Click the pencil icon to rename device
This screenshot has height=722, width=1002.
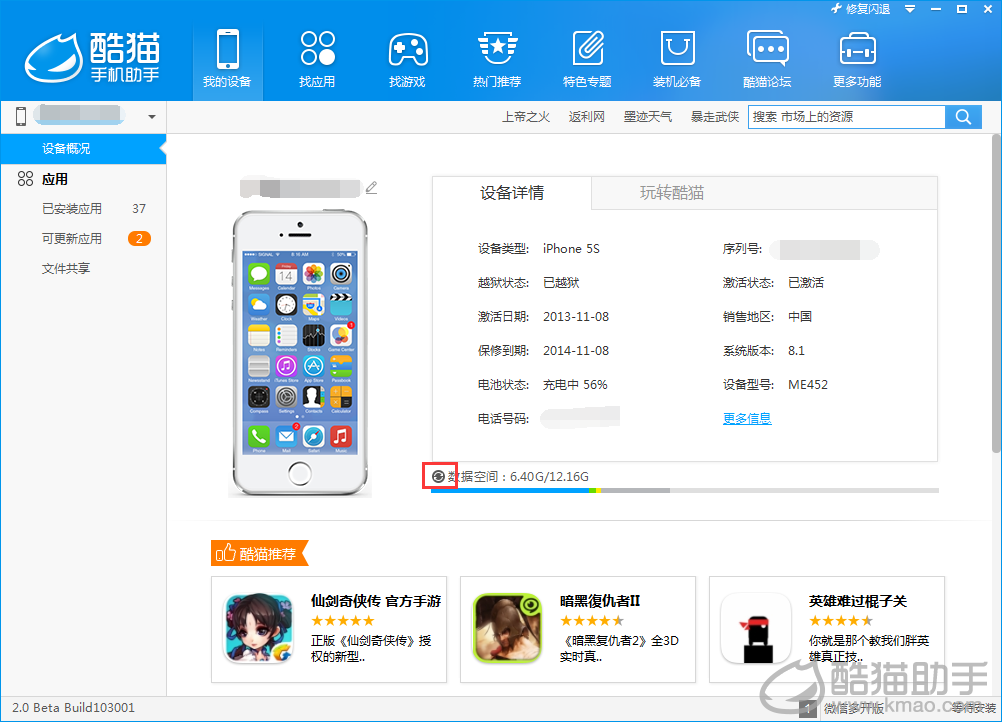pos(371,188)
